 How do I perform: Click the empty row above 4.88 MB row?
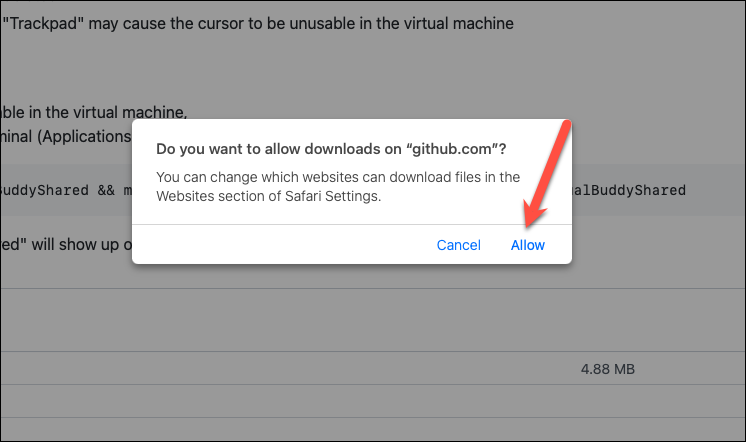[373, 320]
